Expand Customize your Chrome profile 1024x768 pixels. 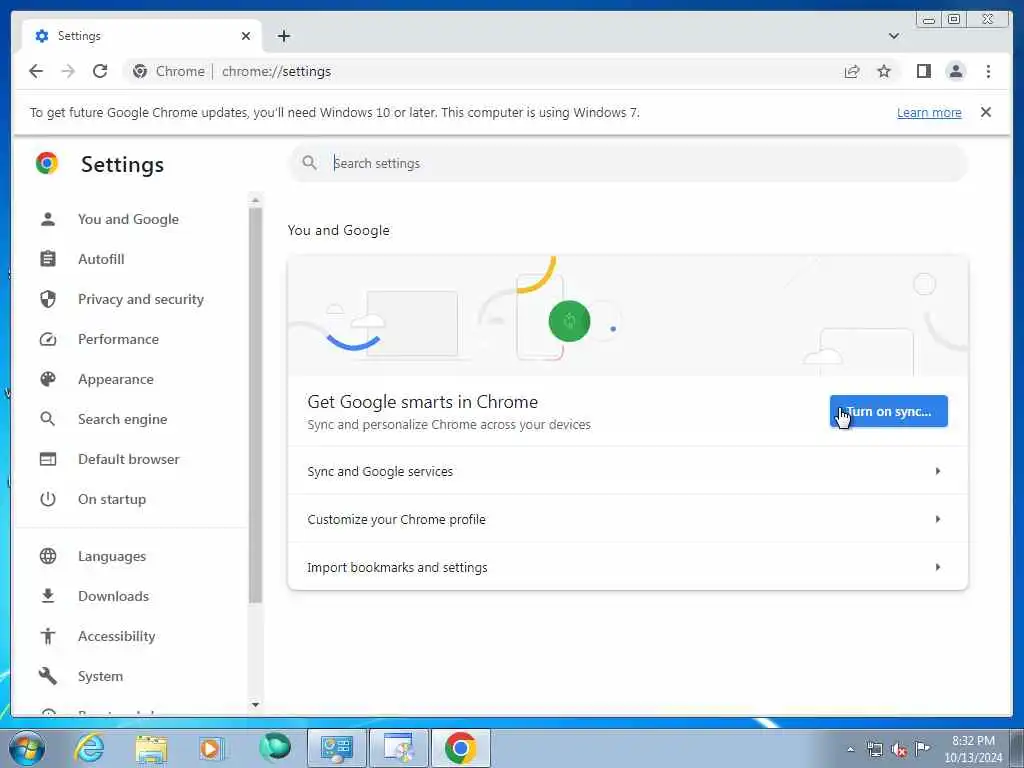628,519
